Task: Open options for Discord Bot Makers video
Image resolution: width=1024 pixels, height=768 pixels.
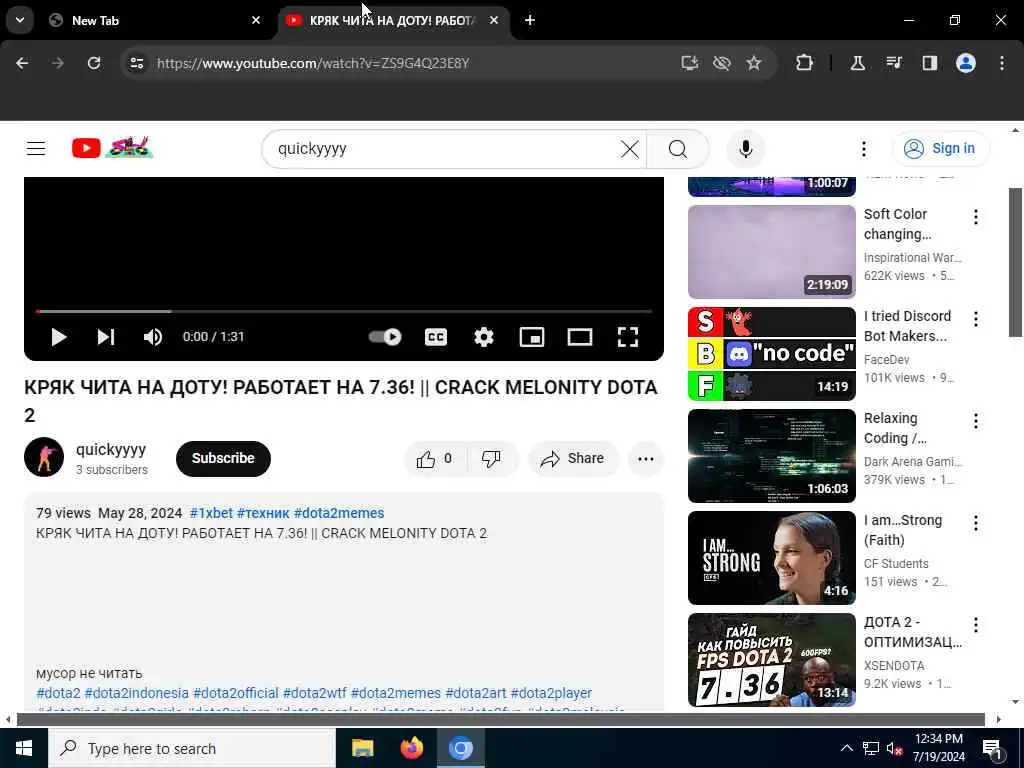Action: (x=976, y=319)
